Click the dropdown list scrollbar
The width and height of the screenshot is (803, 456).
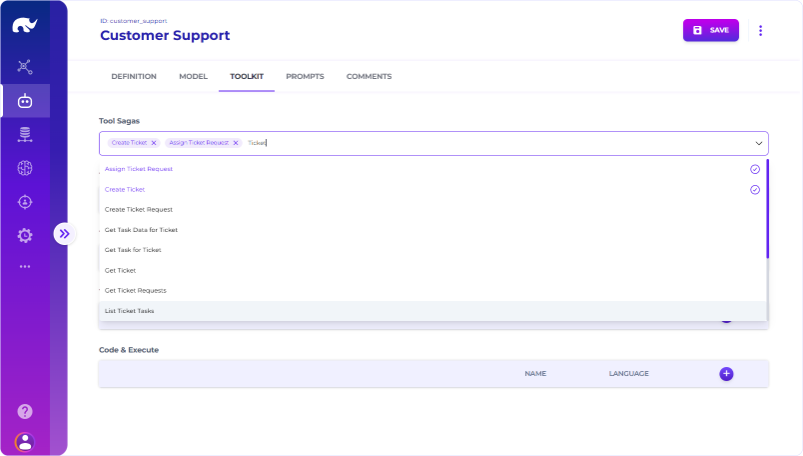(x=767, y=209)
